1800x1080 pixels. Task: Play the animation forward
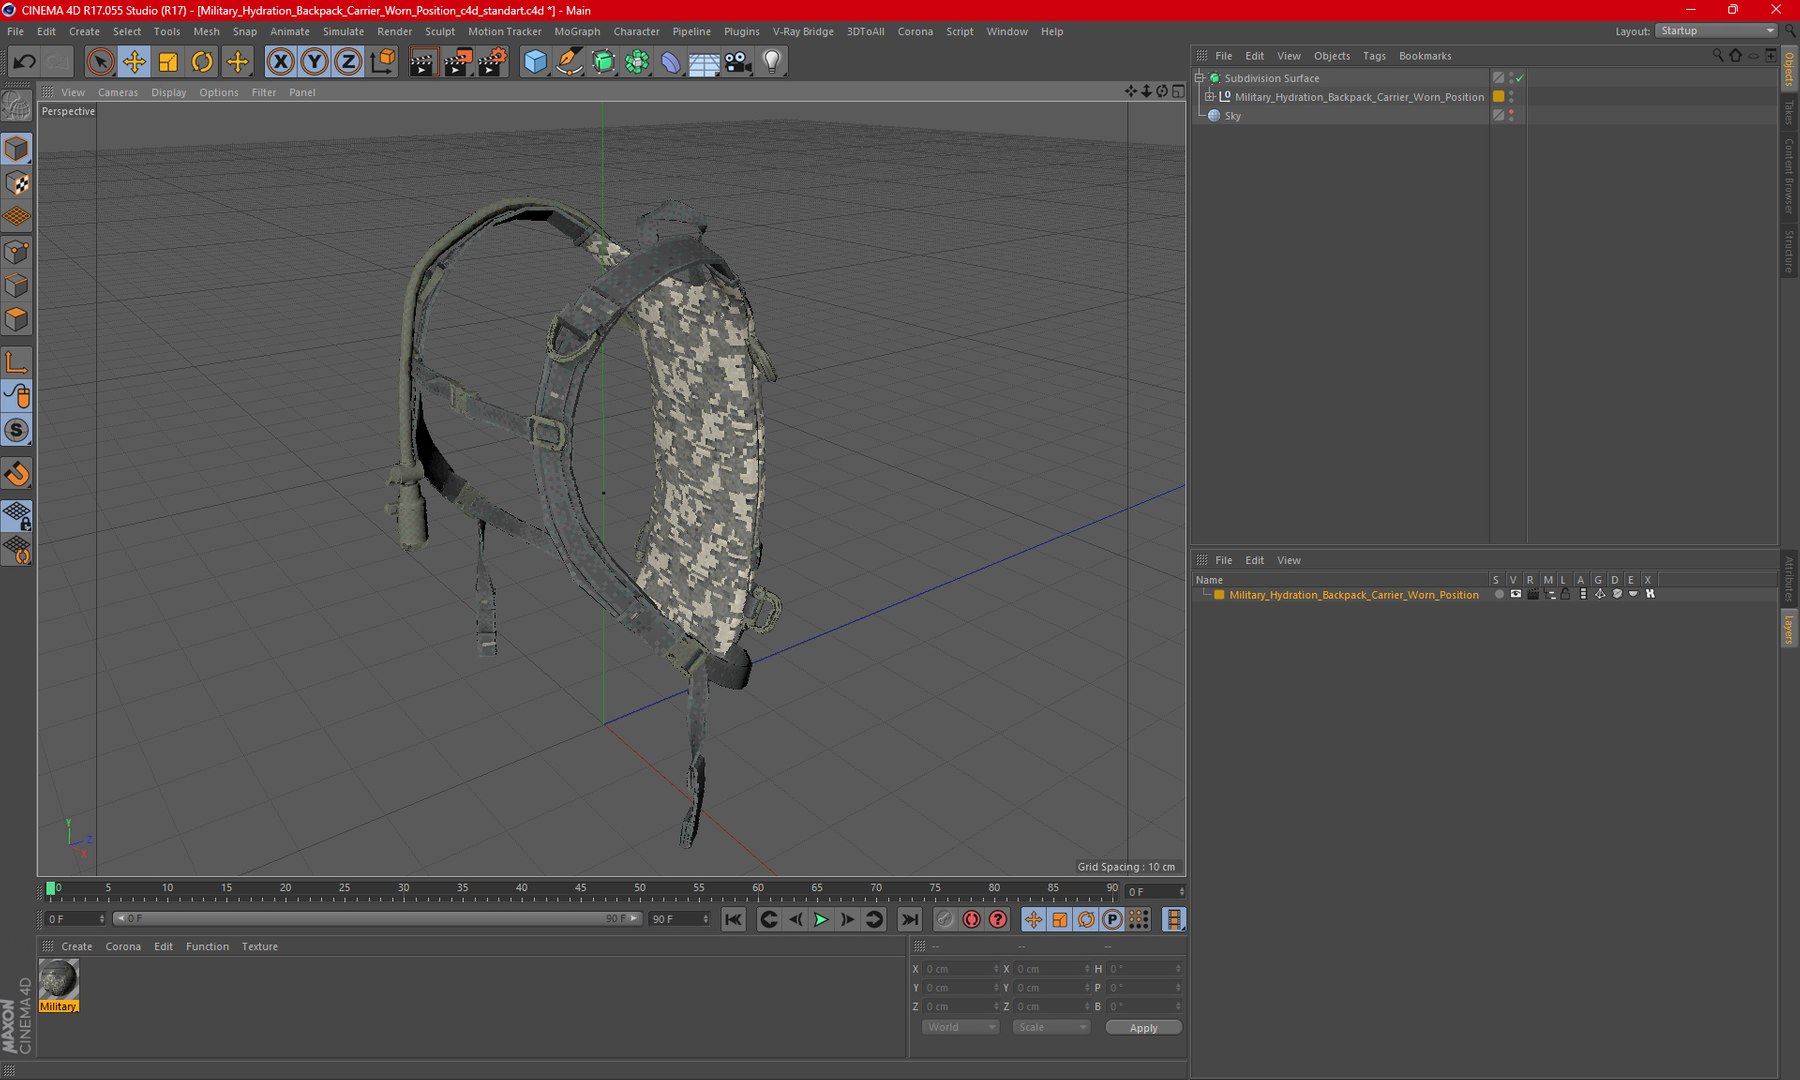tap(821, 919)
